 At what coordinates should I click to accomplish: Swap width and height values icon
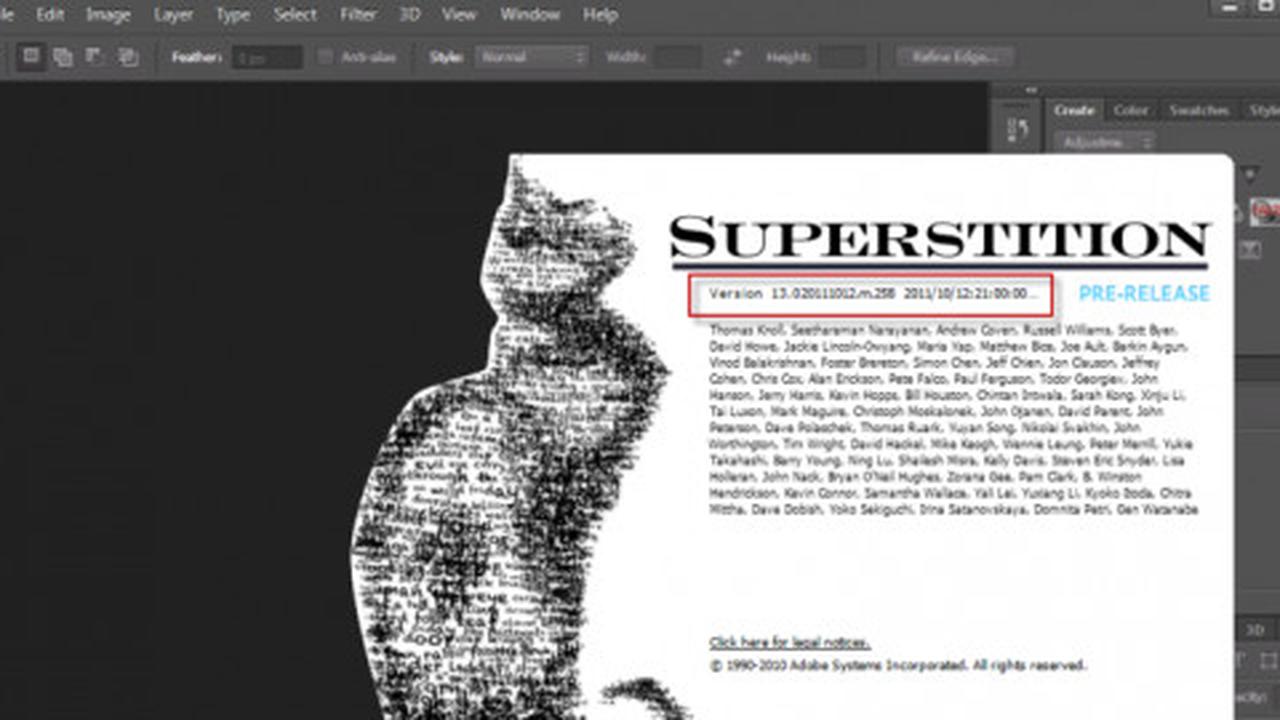[x=733, y=57]
